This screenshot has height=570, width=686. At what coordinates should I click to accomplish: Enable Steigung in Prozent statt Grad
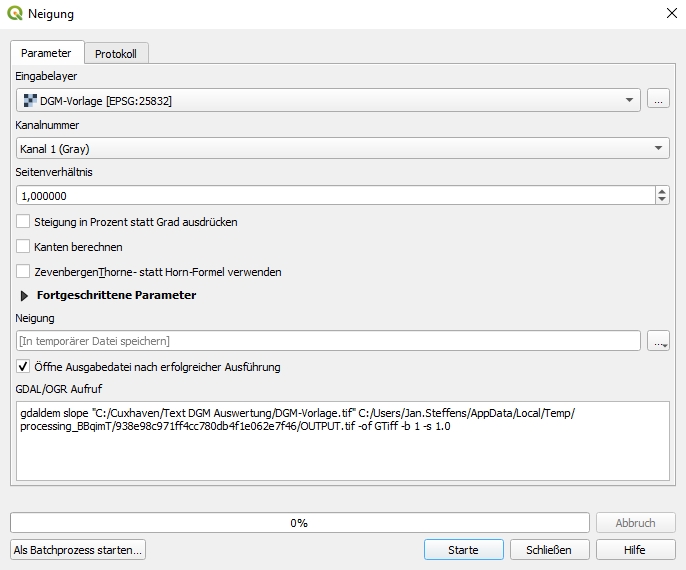(x=23, y=222)
